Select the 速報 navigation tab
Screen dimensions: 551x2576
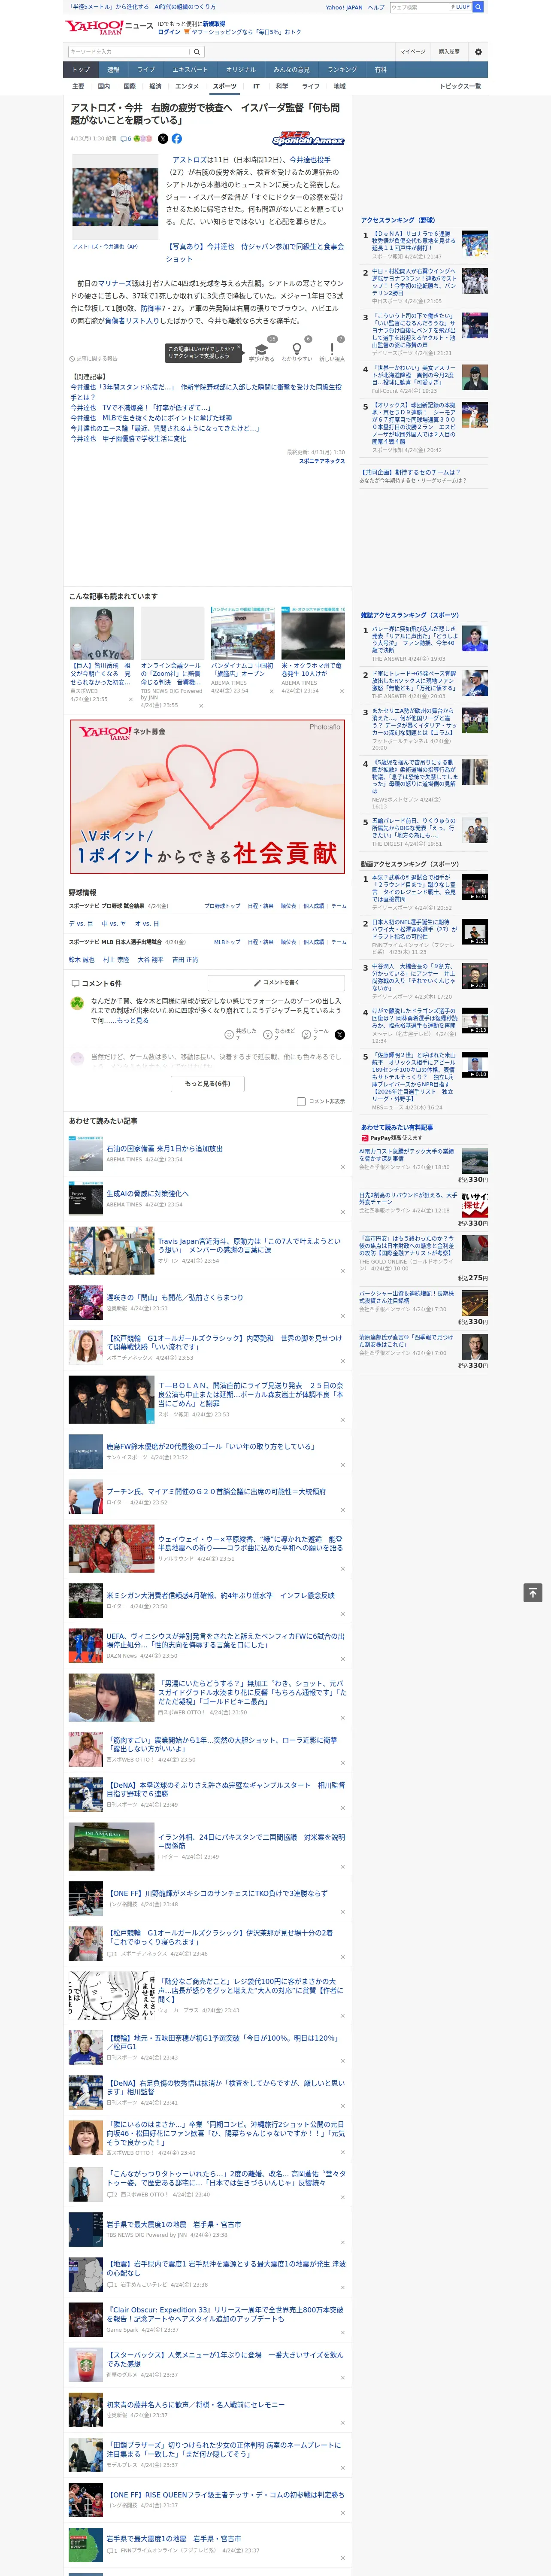click(x=113, y=70)
